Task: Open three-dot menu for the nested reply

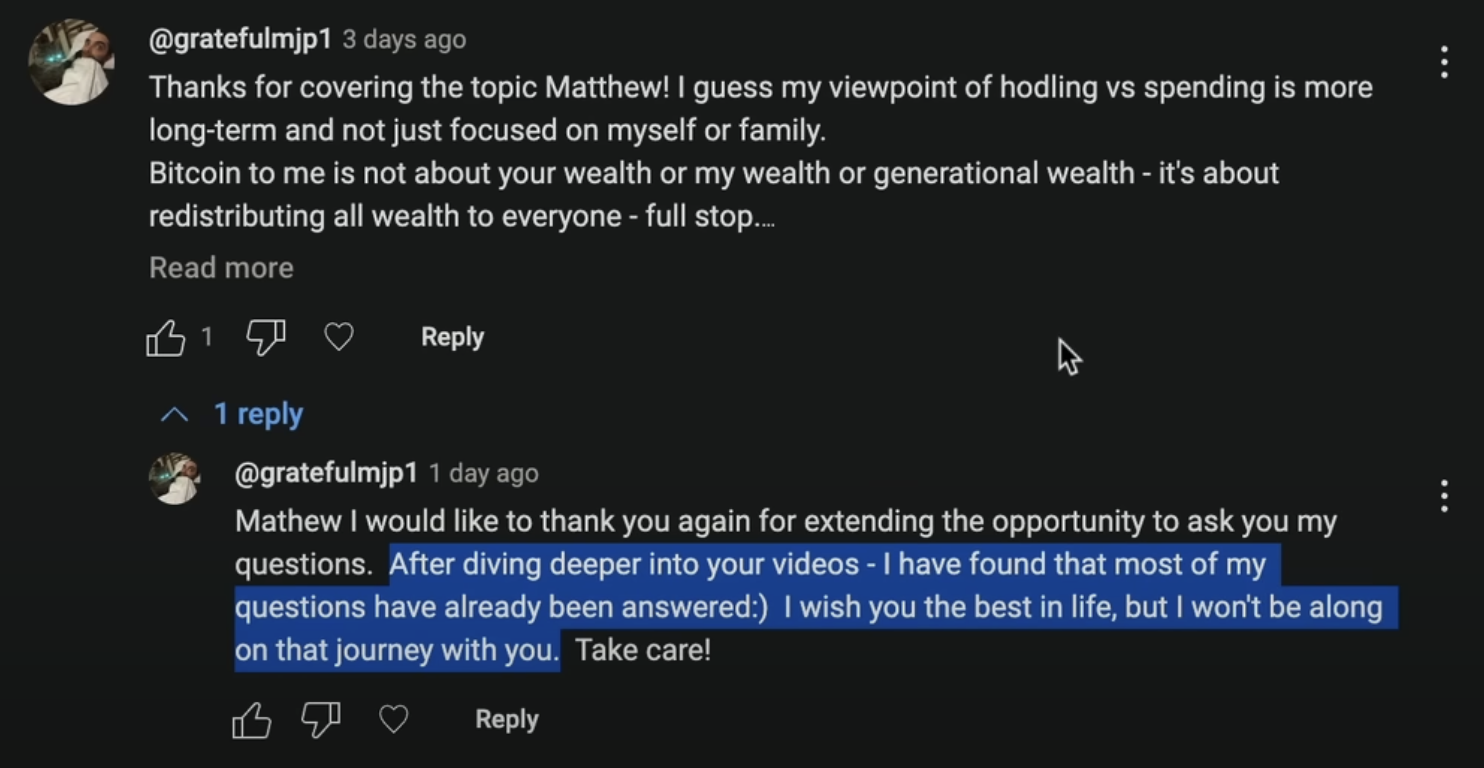Action: pyautogui.click(x=1443, y=496)
